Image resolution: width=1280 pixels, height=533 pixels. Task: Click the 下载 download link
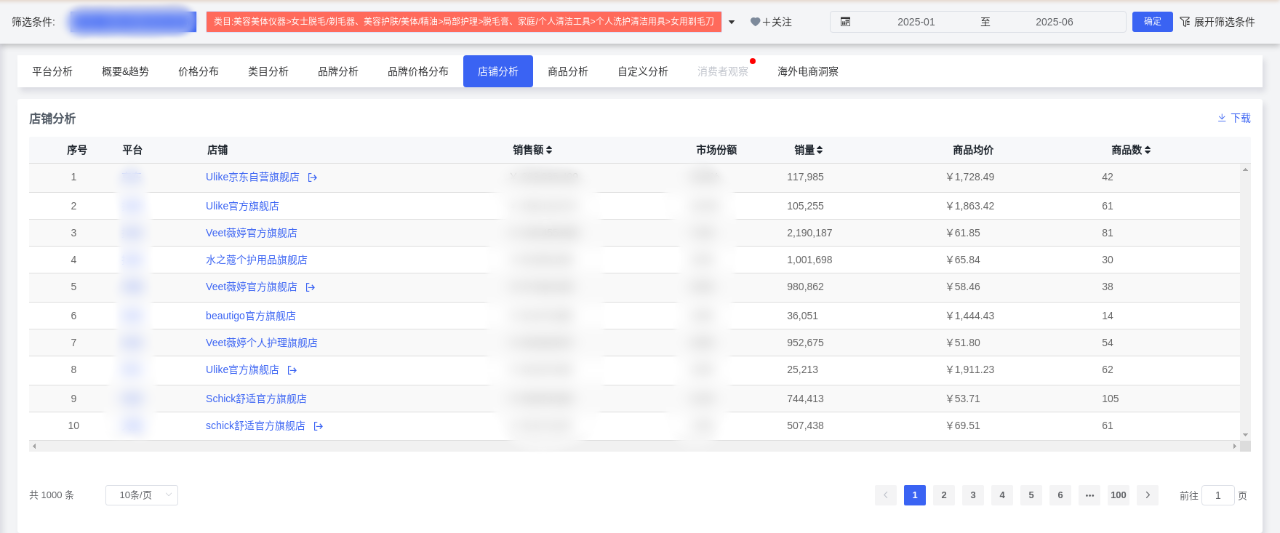[1234, 118]
